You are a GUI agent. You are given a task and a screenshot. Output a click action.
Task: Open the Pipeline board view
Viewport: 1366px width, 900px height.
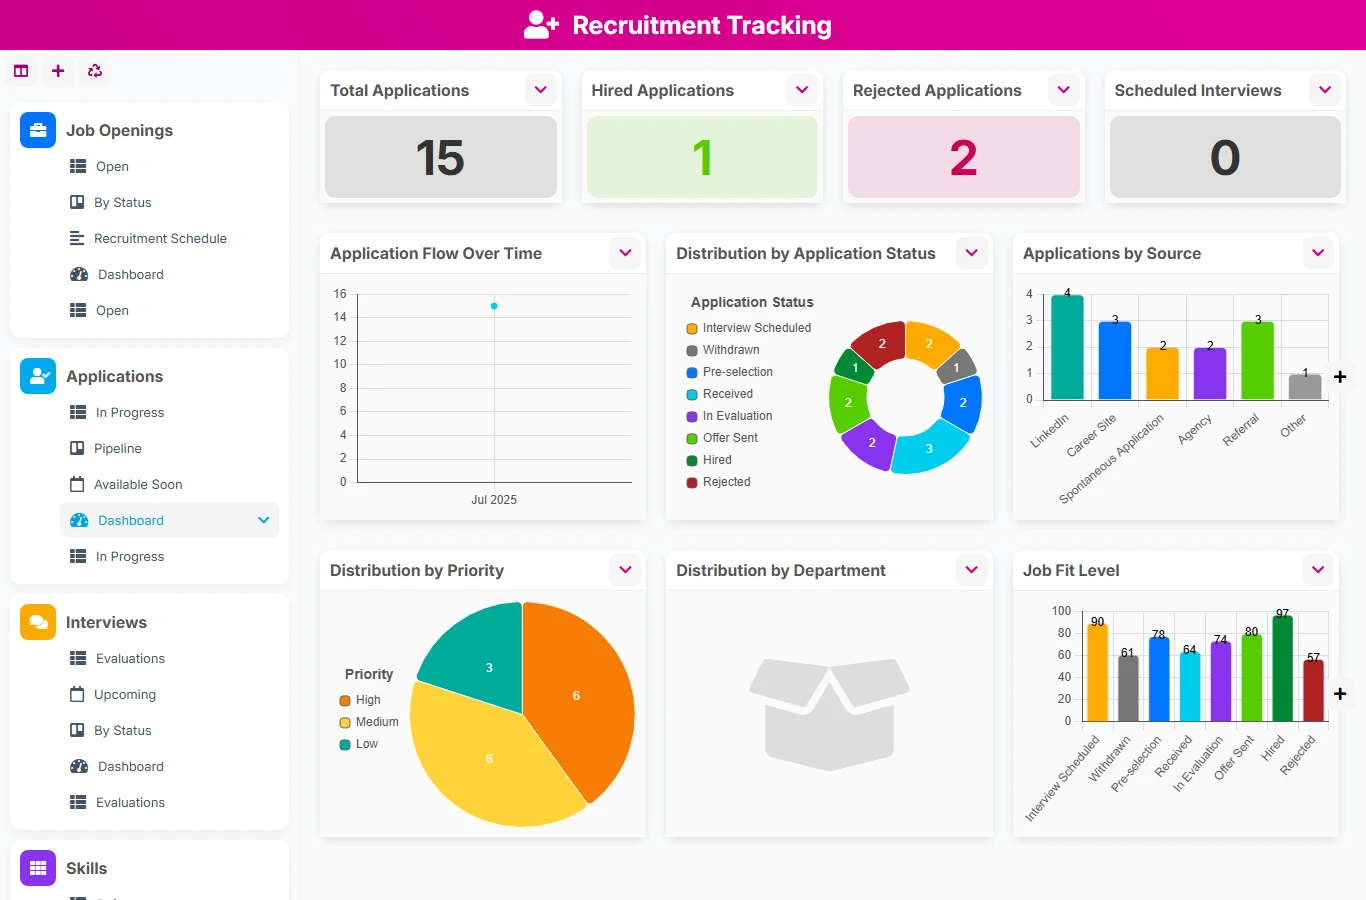[x=169, y=449]
